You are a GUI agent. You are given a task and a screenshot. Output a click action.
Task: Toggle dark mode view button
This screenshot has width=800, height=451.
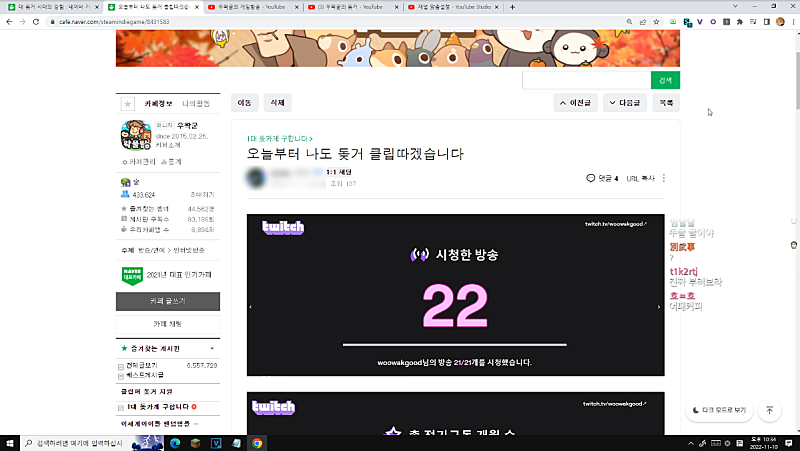[x=719, y=410]
